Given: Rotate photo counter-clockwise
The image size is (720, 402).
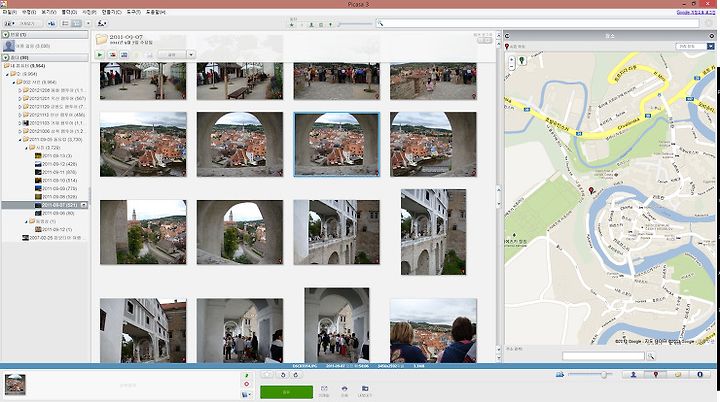Looking at the screenshot, I should click(283, 375).
